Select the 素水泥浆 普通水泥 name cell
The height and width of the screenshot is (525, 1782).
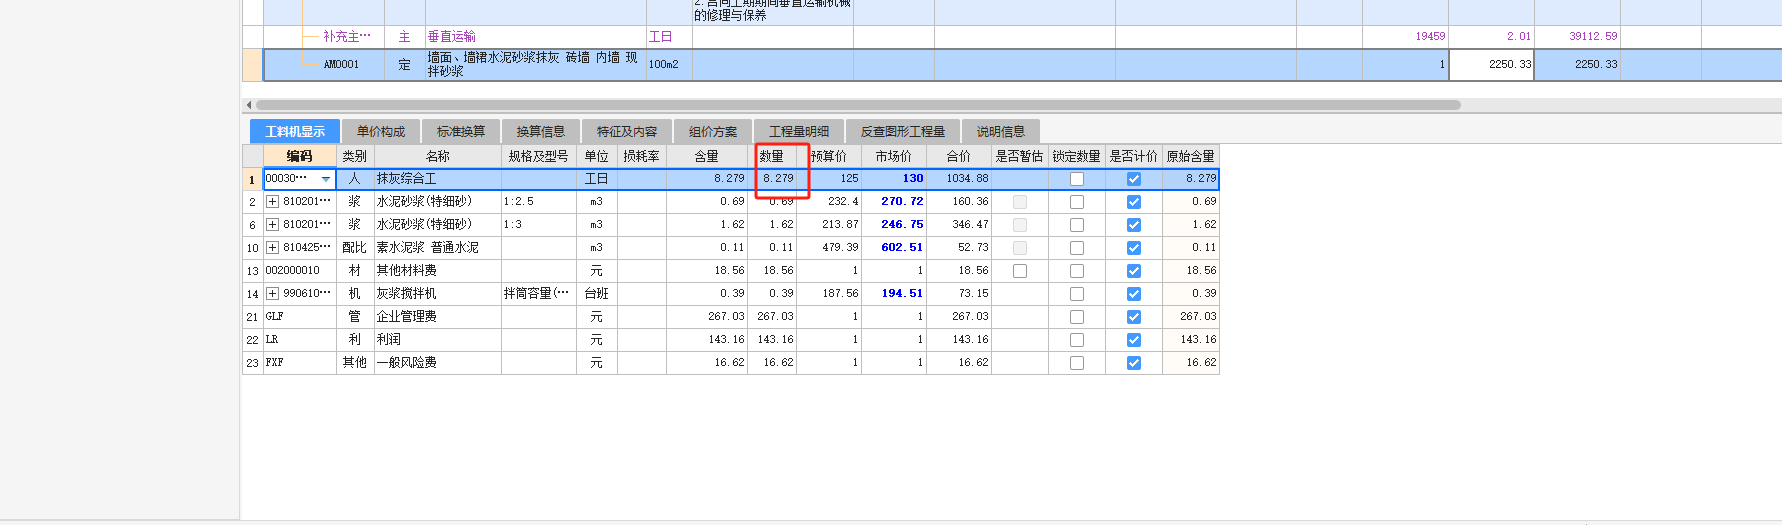tap(438, 248)
